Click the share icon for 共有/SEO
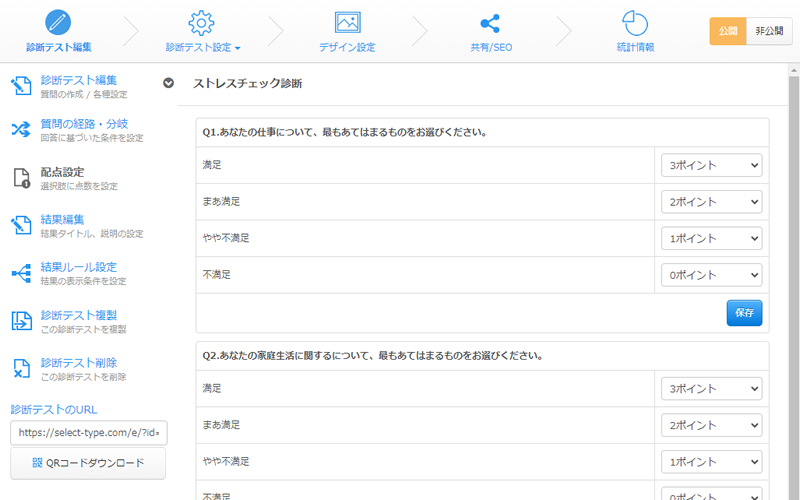 click(490, 22)
